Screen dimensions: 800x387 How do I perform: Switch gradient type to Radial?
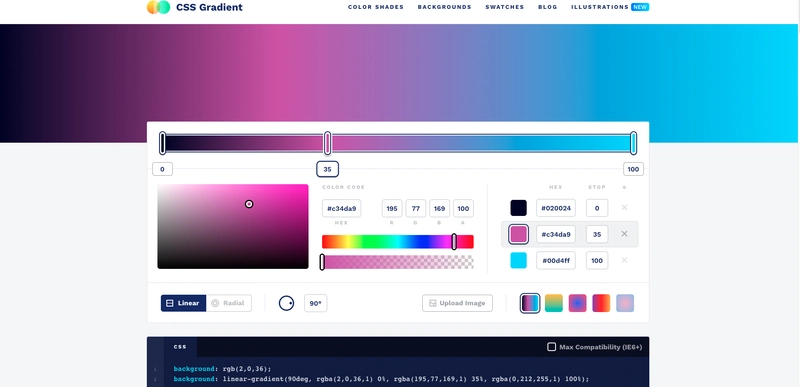[x=229, y=303]
